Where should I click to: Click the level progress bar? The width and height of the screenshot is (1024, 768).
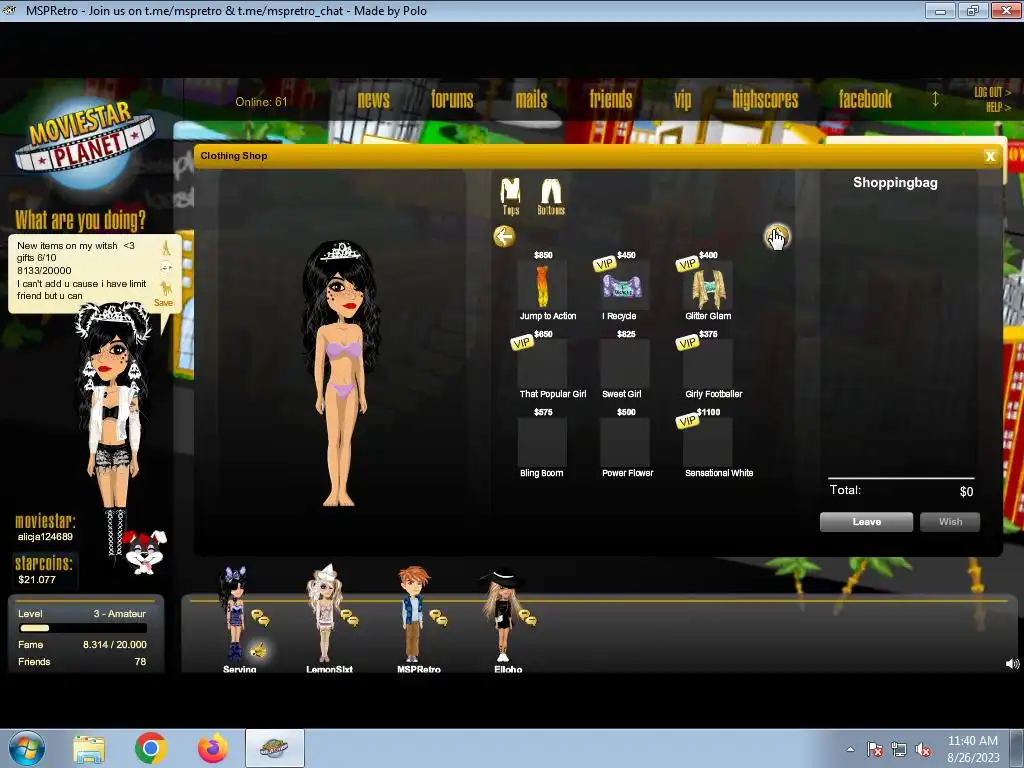point(83,628)
